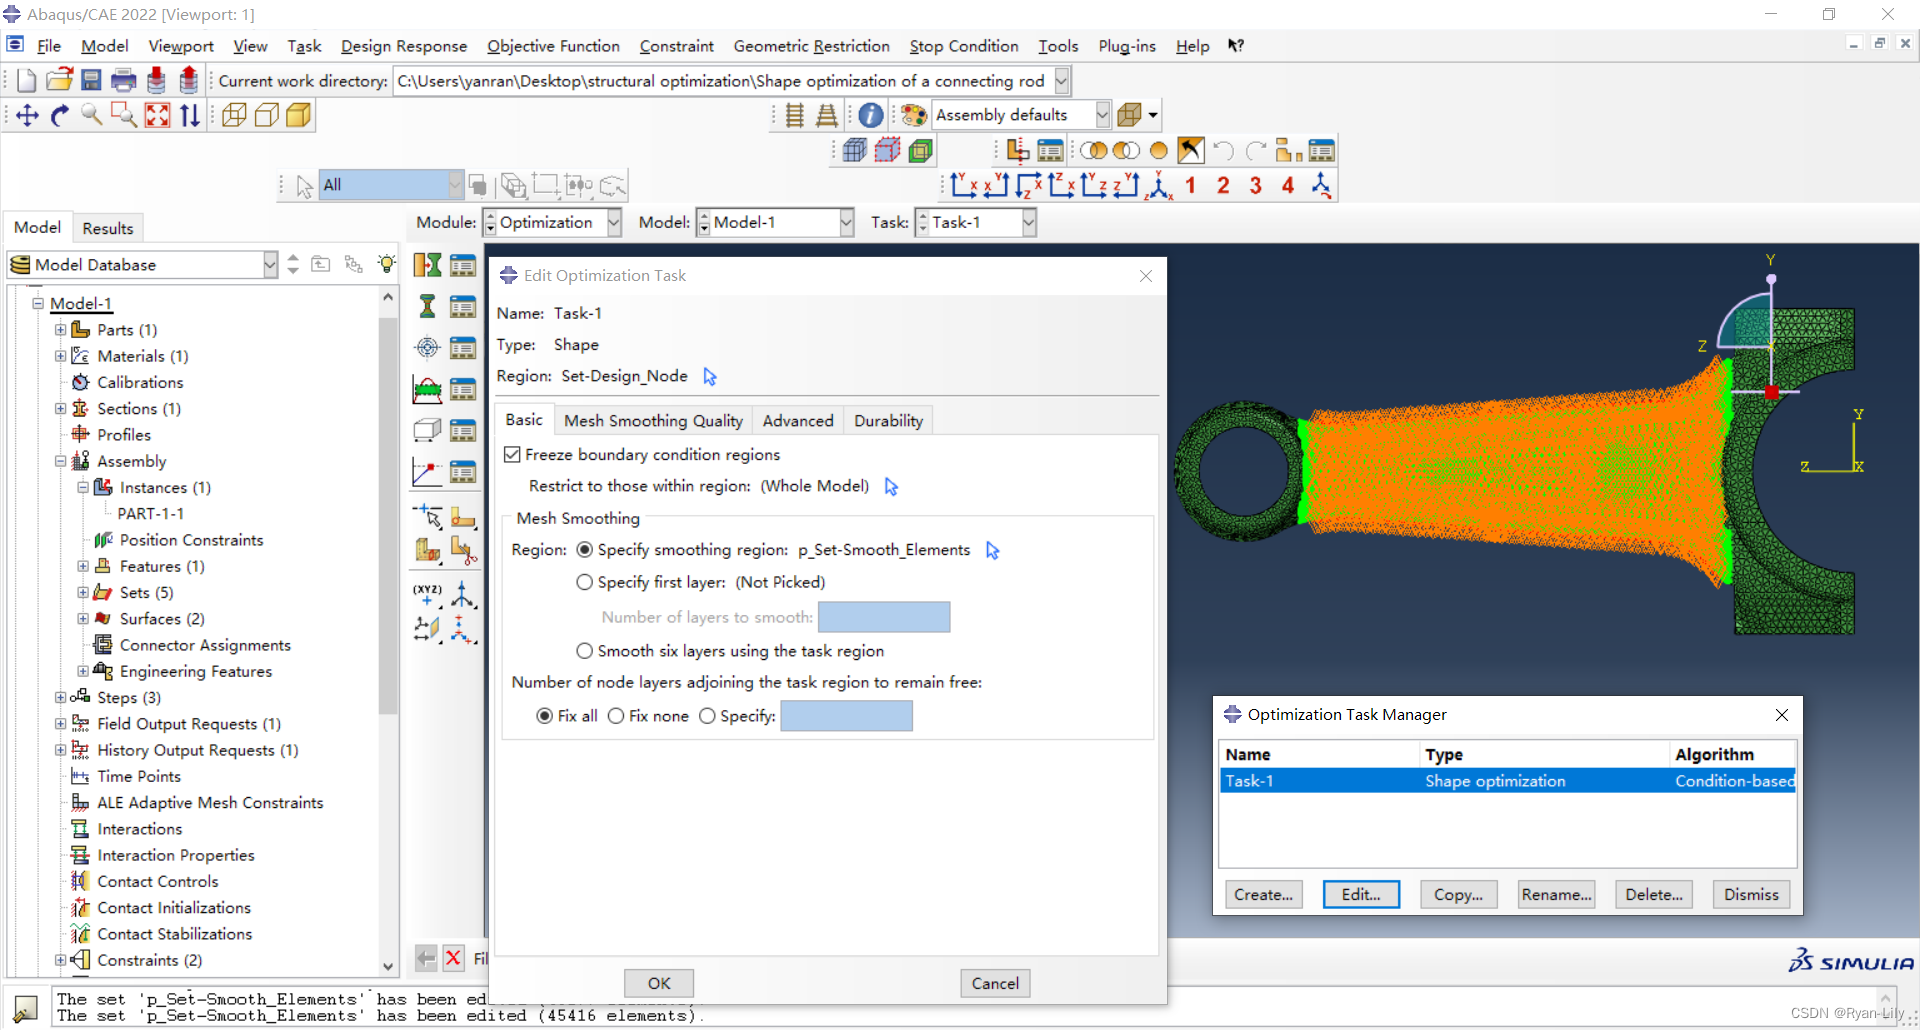This screenshot has height=1030, width=1920.
Task: Select the Fix none radio button
Action: point(616,716)
